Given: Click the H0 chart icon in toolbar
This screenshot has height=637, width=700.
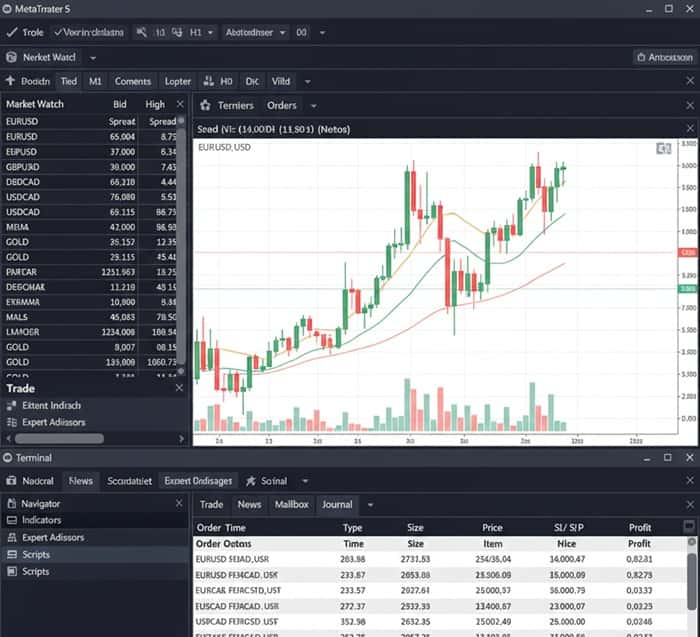Looking at the screenshot, I should pyautogui.click(x=208, y=81).
